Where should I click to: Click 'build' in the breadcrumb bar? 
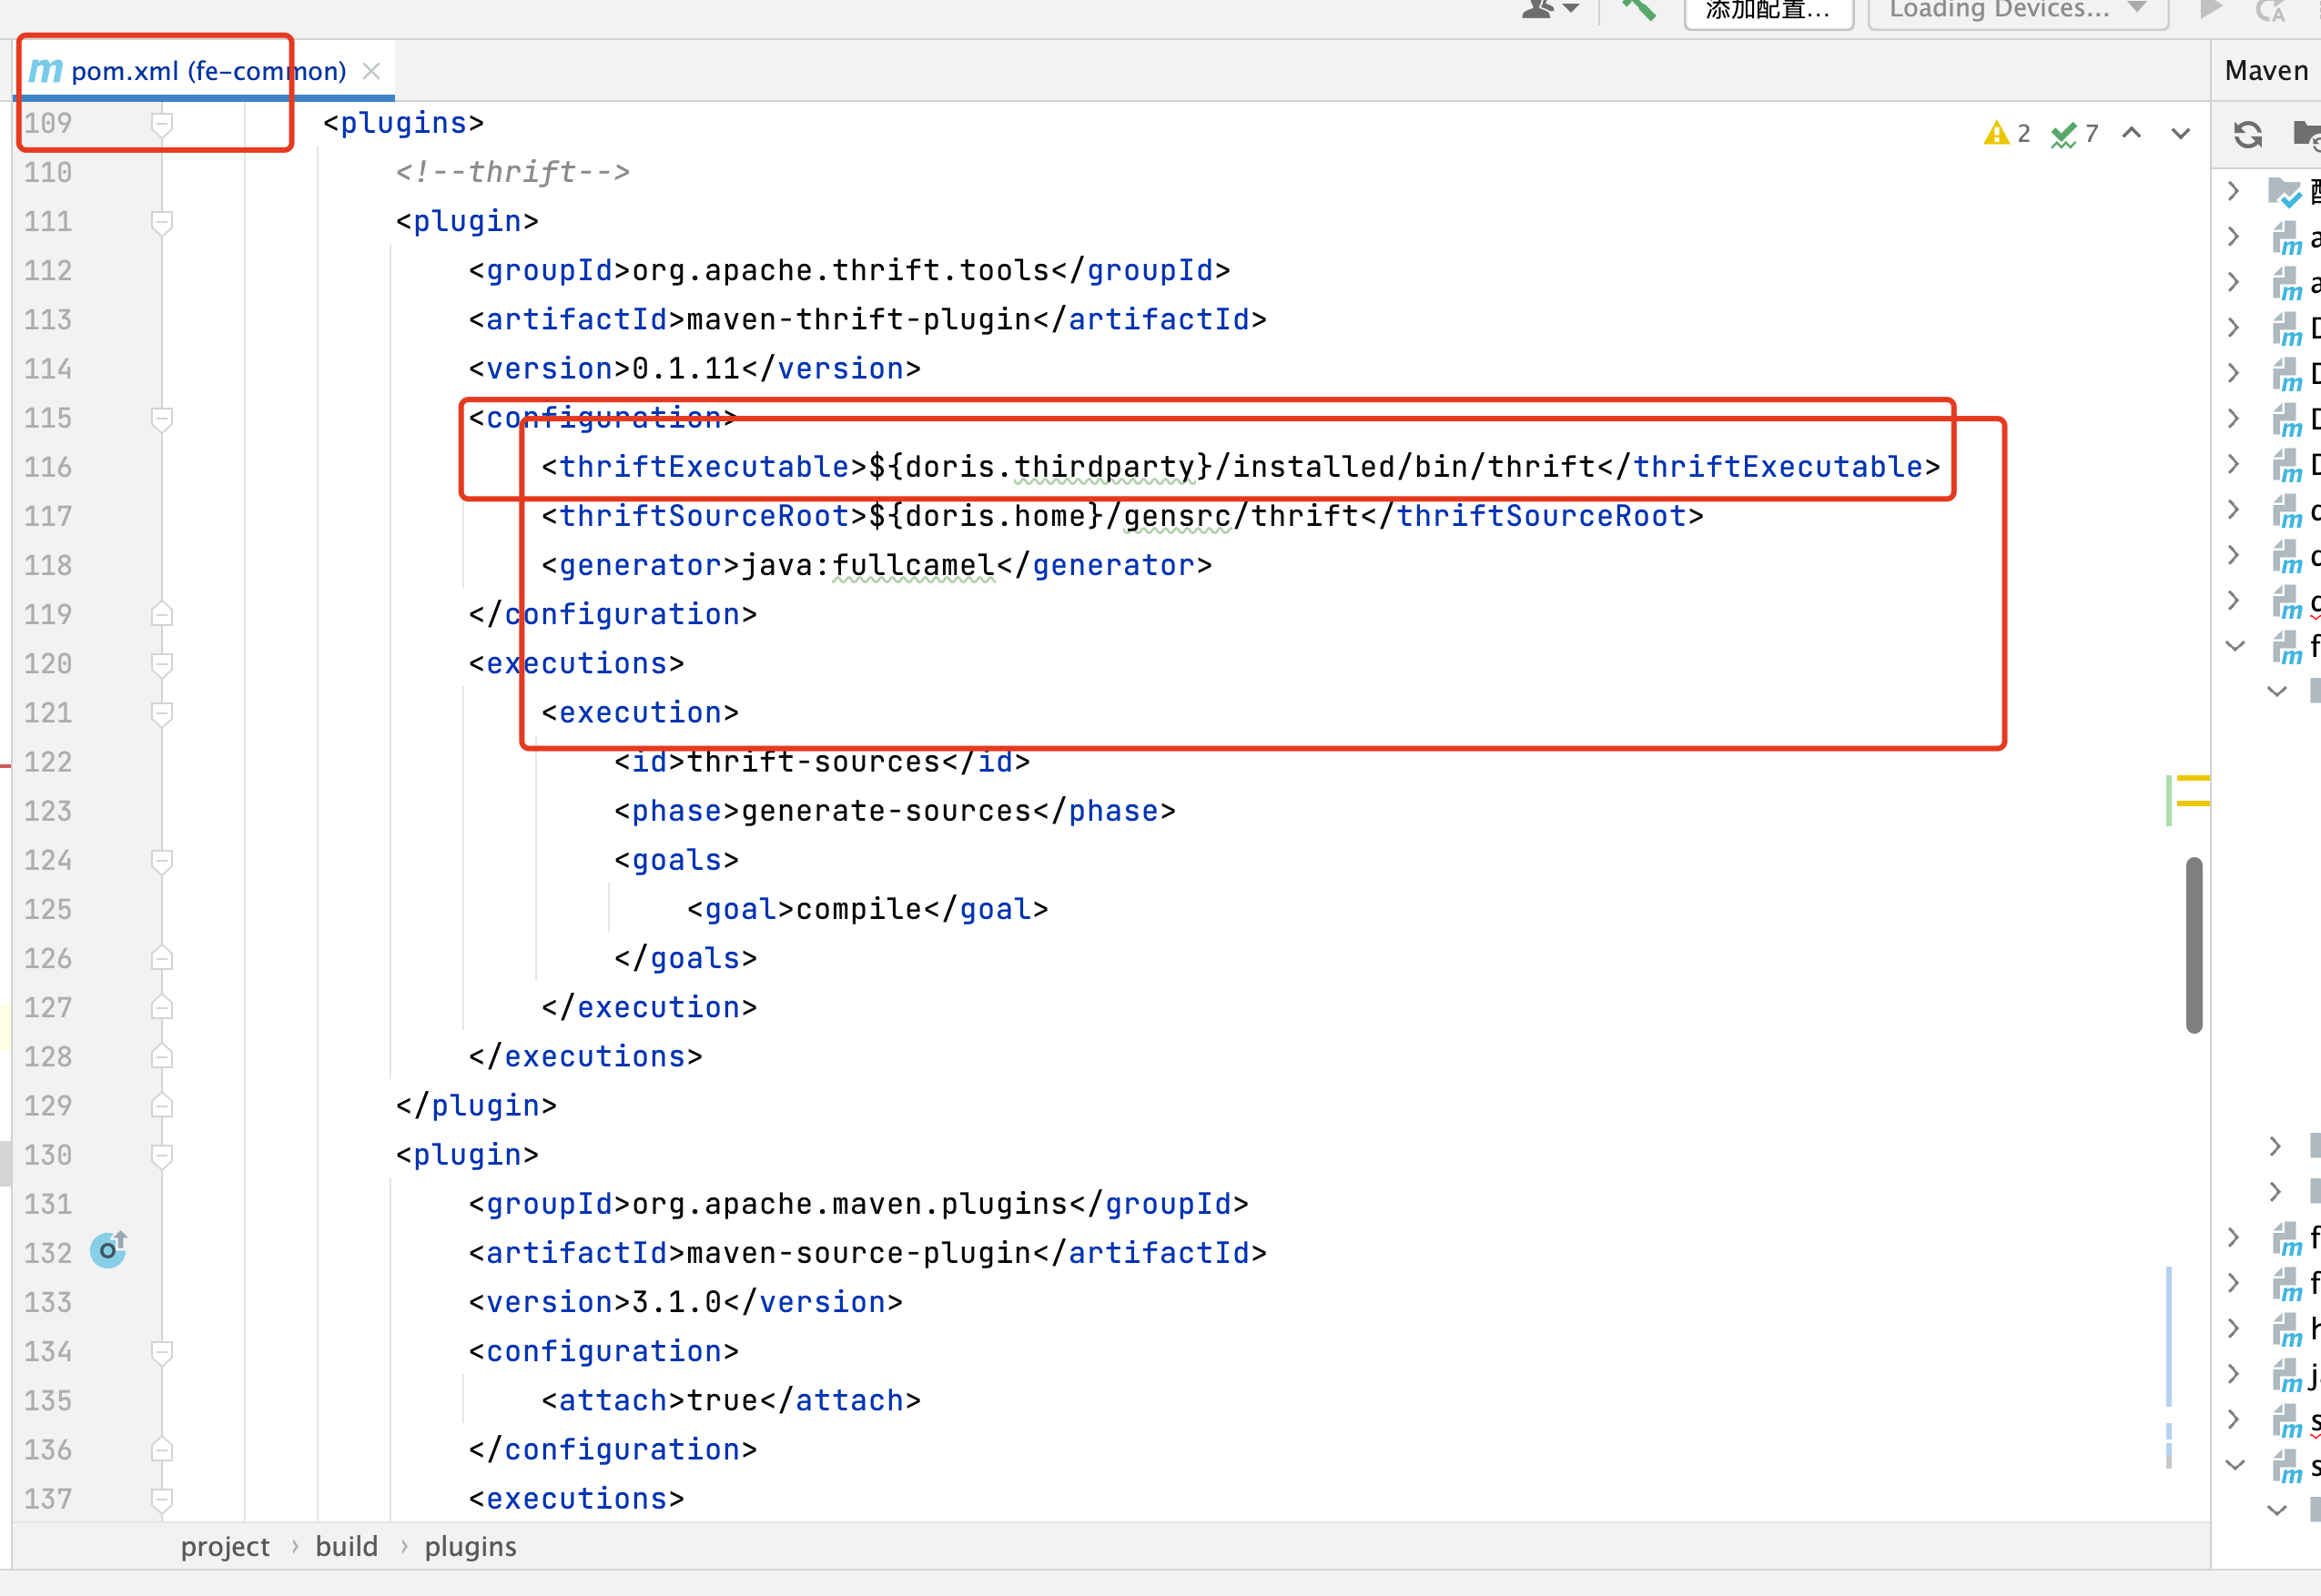(346, 1546)
